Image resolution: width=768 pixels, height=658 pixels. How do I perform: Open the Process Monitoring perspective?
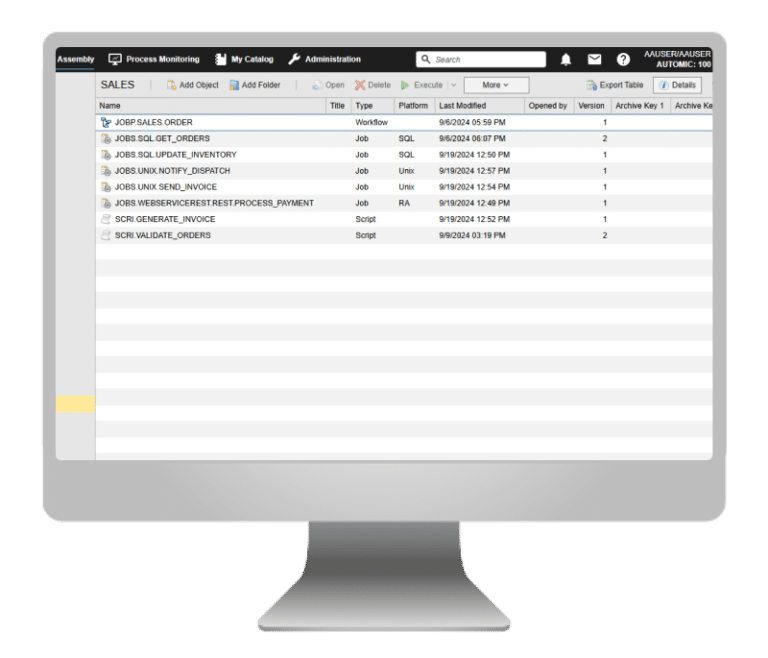[x=154, y=59]
